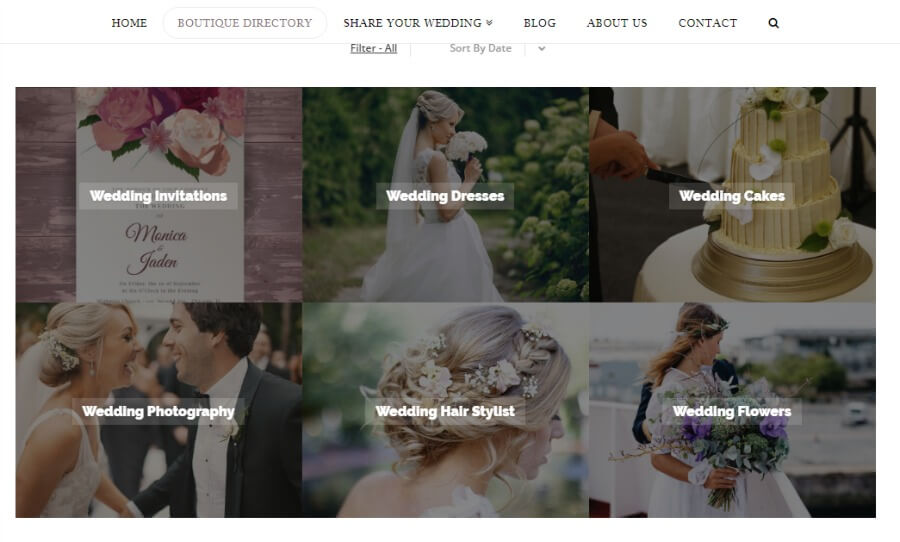This screenshot has height=542, width=900.
Task: Click the Wedding Dresses label text
Action: (x=445, y=196)
